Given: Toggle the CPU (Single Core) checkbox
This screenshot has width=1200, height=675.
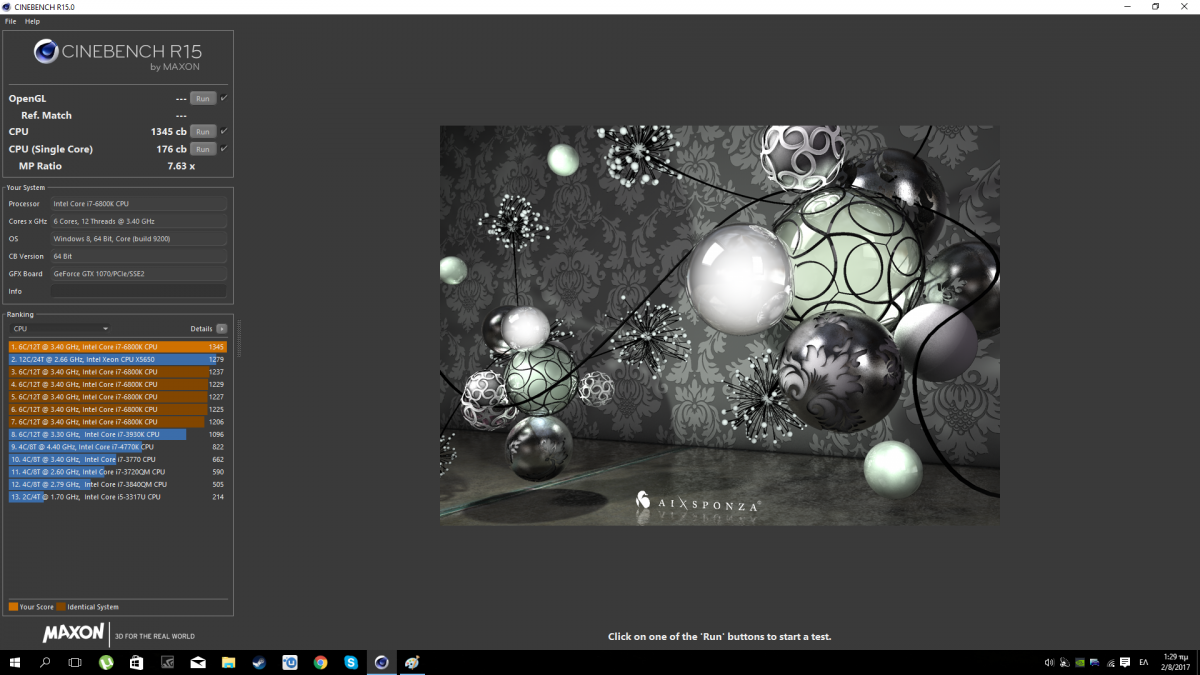Looking at the screenshot, I should point(224,148).
